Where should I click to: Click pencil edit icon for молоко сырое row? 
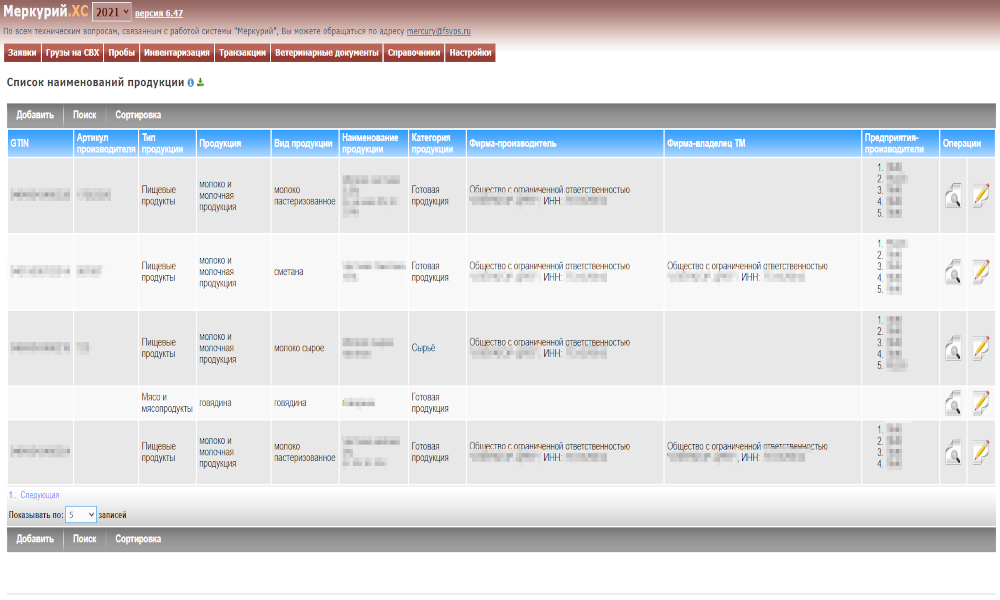pyautogui.click(x=981, y=348)
